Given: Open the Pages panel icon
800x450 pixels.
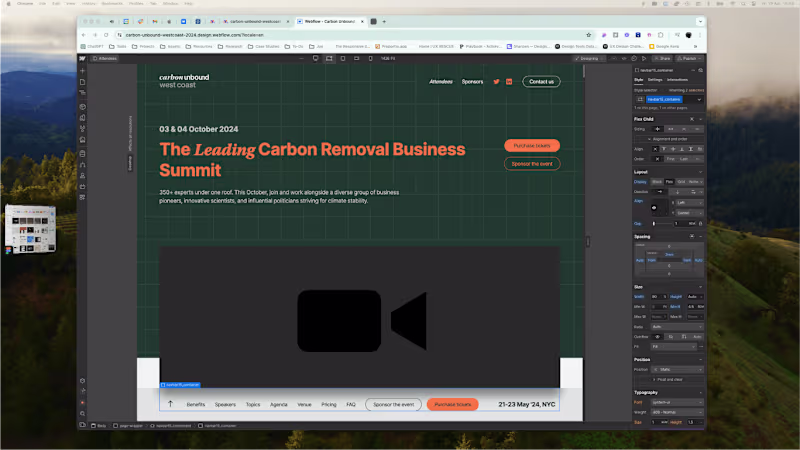Looking at the screenshot, I should click(x=83, y=84).
